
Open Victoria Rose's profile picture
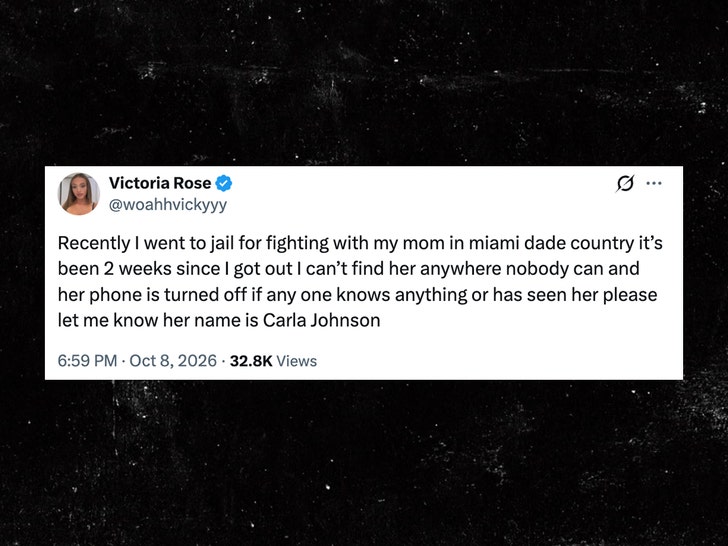coord(78,194)
